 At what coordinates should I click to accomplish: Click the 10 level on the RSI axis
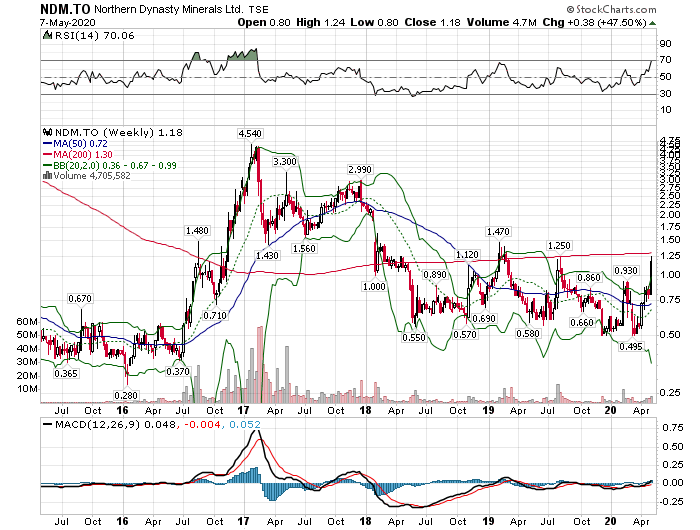pyautogui.click(x=666, y=110)
